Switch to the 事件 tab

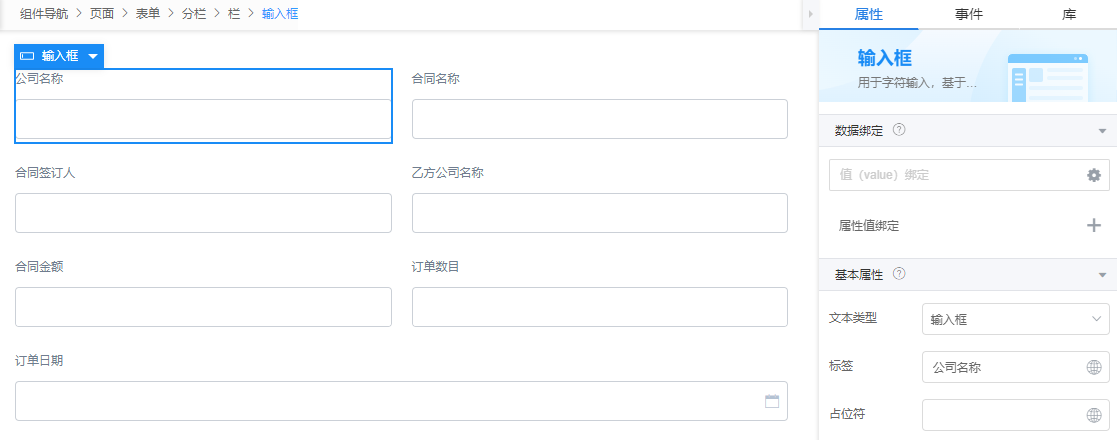pos(969,14)
